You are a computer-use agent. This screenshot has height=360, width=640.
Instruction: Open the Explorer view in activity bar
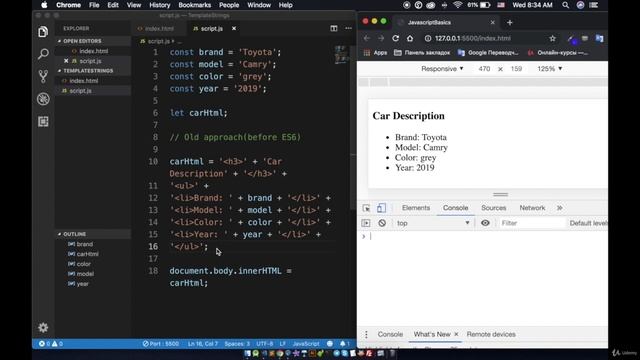pyautogui.click(x=43, y=32)
